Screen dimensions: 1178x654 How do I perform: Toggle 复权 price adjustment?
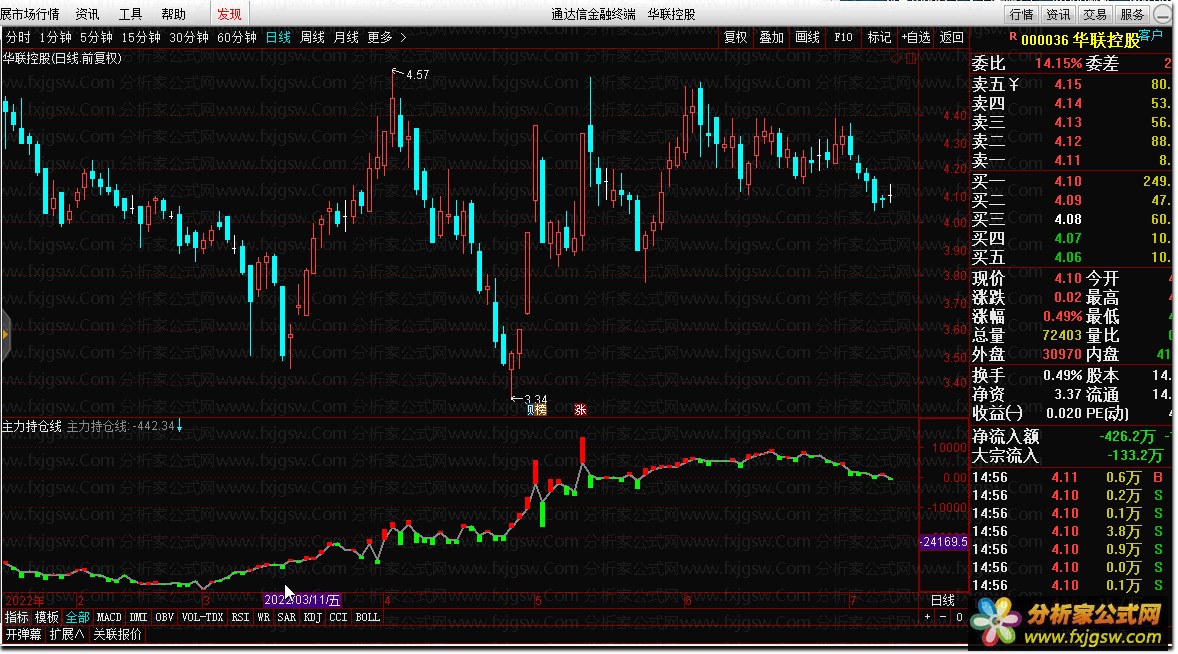735,37
